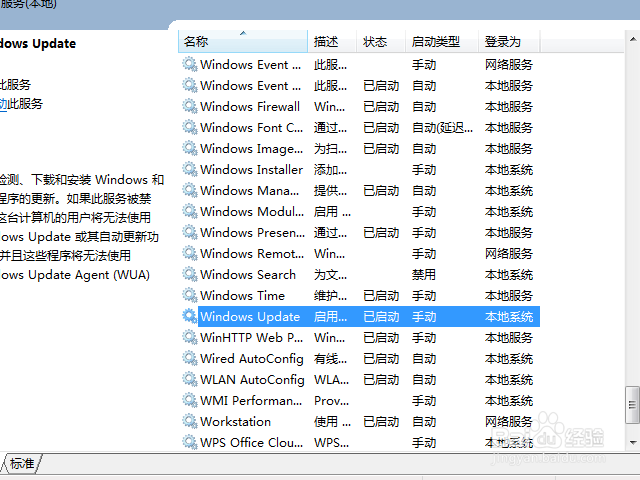Select the Windows Search service name
This screenshot has height=480, width=640.
(x=248, y=275)
